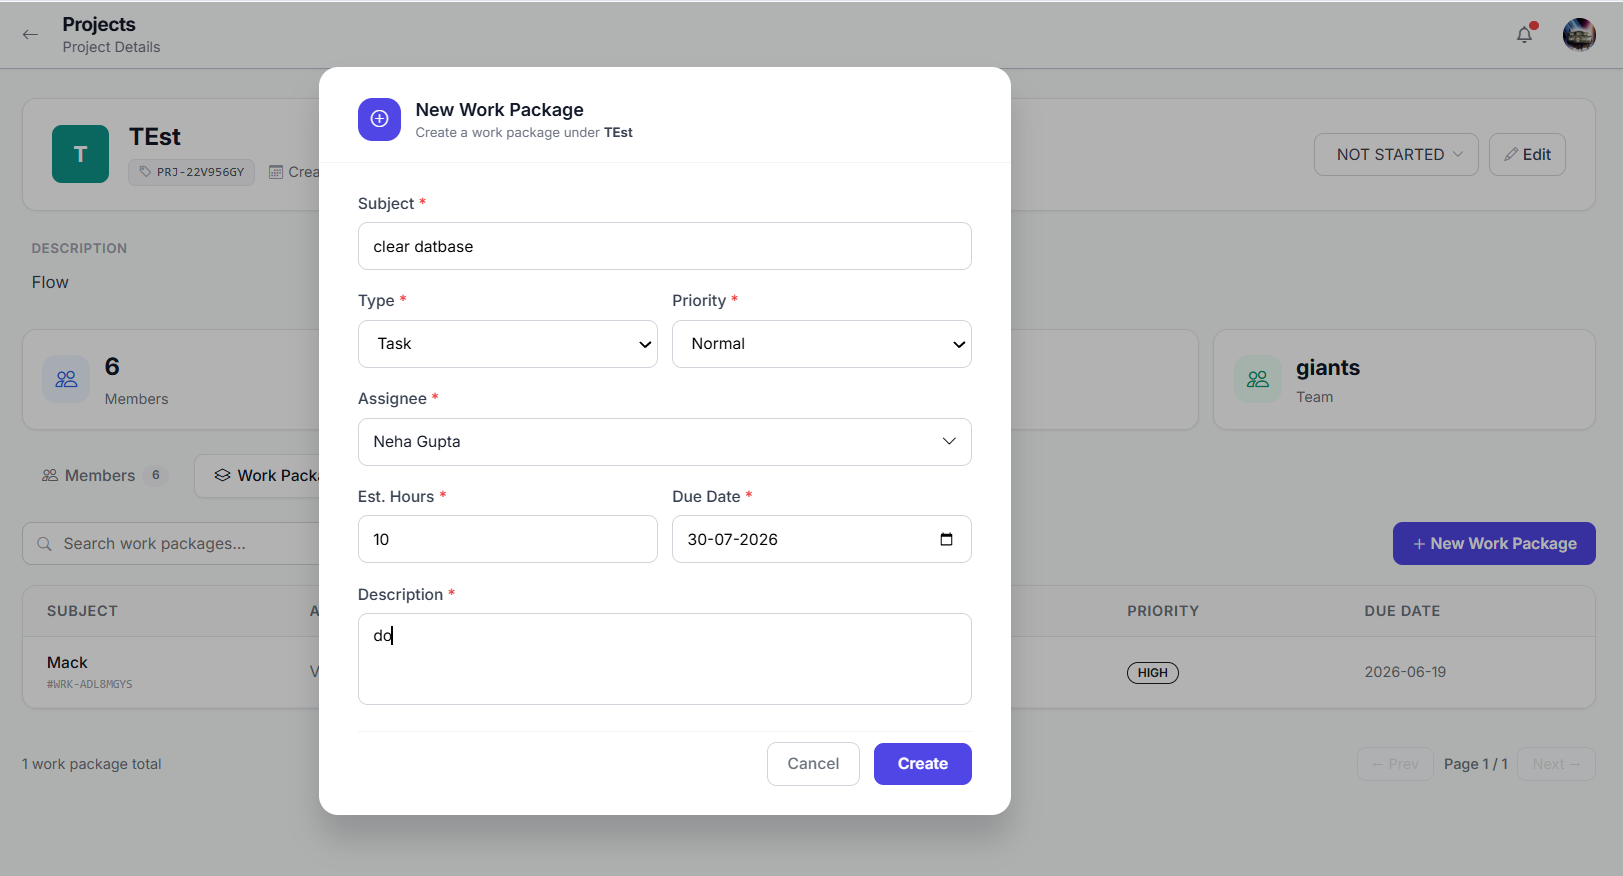The height and width of the screenshot is (876, 1623).
Task: Expand the Assignee dropdown showing Neha Gupta
Action: pyautogui.click(x=665, y=442)
